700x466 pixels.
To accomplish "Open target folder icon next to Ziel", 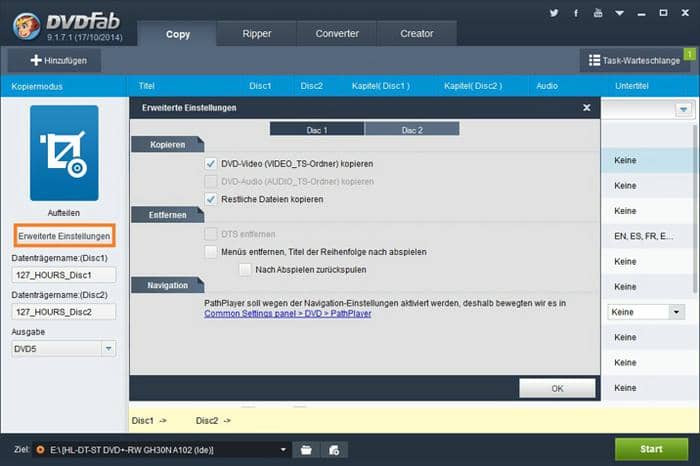I will (306, 450).
